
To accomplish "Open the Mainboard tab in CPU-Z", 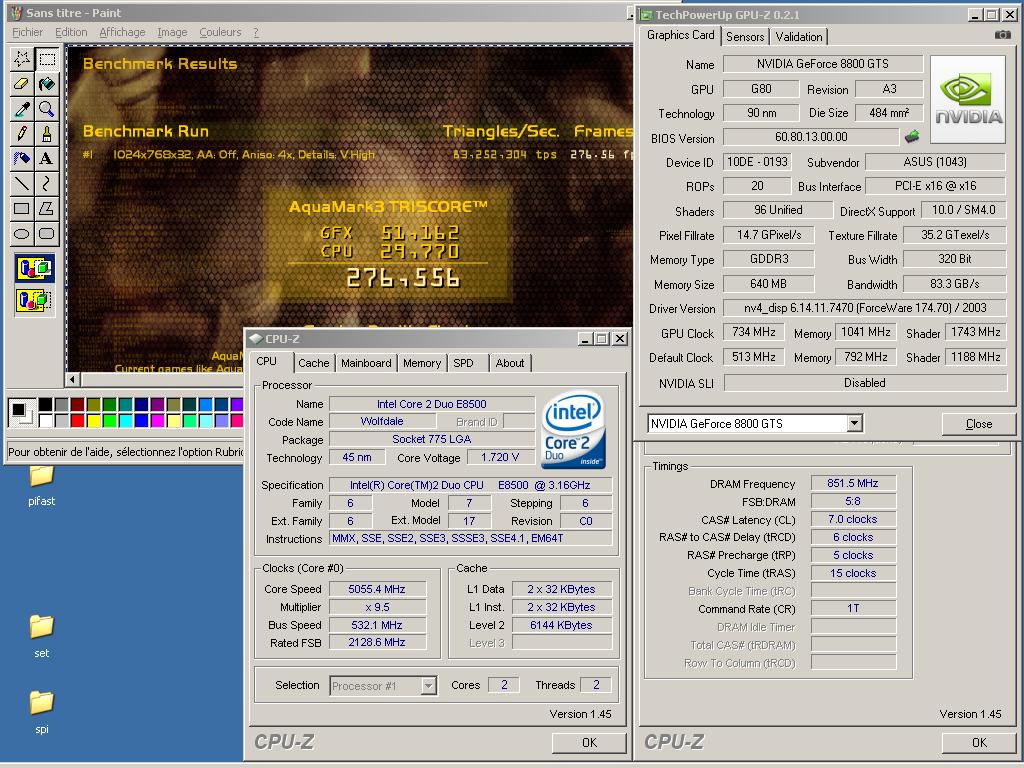I will click(x=366, y=363).
